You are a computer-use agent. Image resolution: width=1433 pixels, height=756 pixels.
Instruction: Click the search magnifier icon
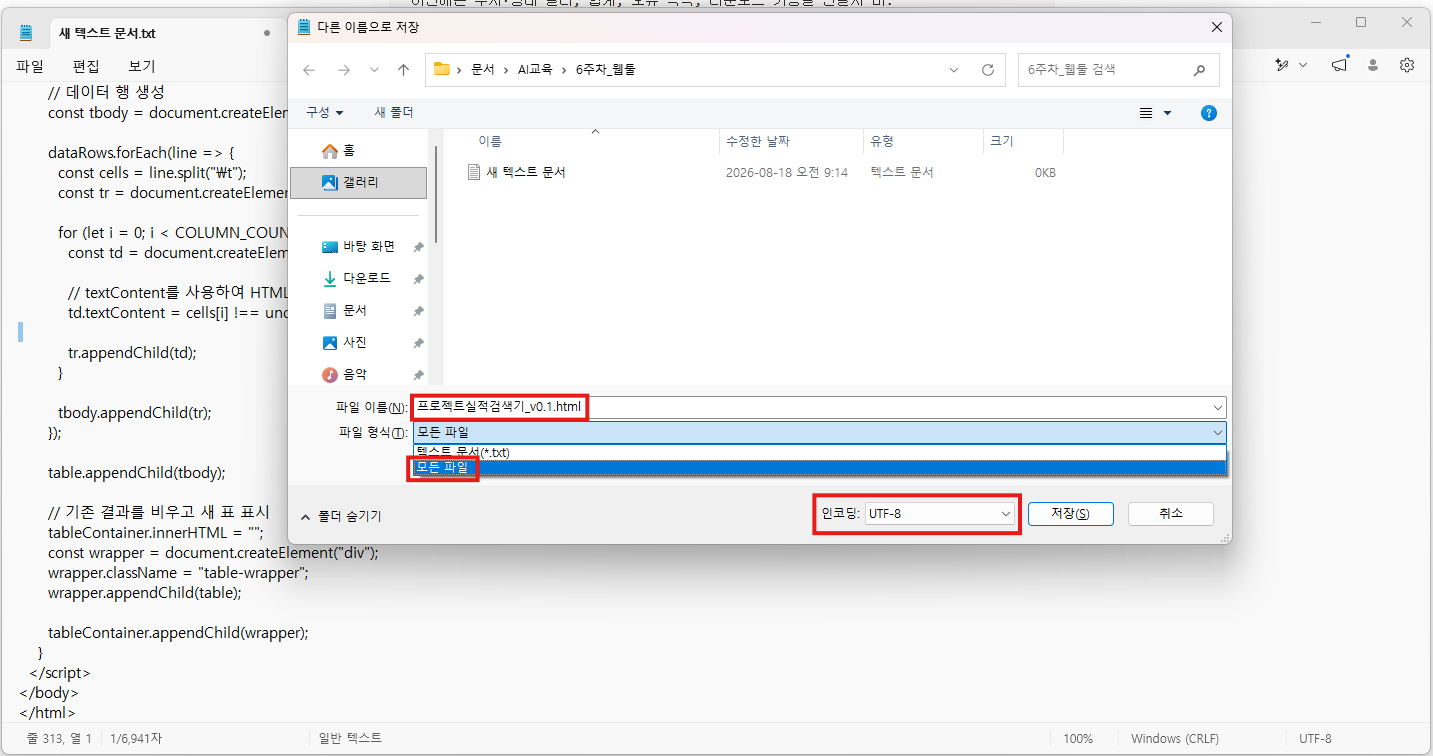[x=1200, y=70]
